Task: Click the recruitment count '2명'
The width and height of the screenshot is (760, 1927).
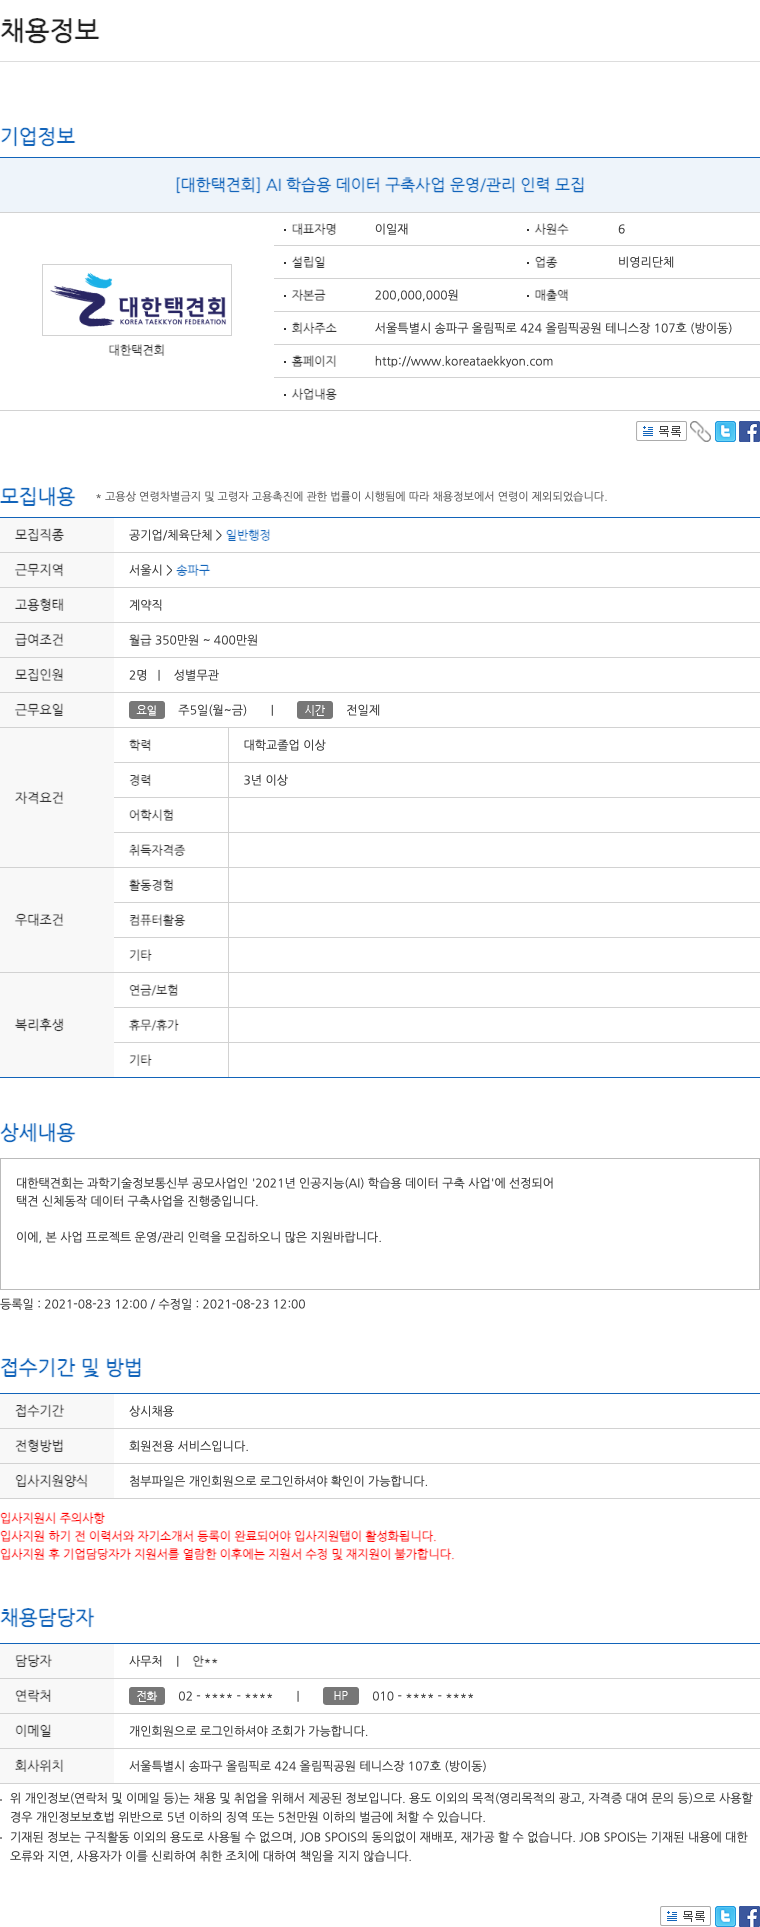Action: point(138,675)
